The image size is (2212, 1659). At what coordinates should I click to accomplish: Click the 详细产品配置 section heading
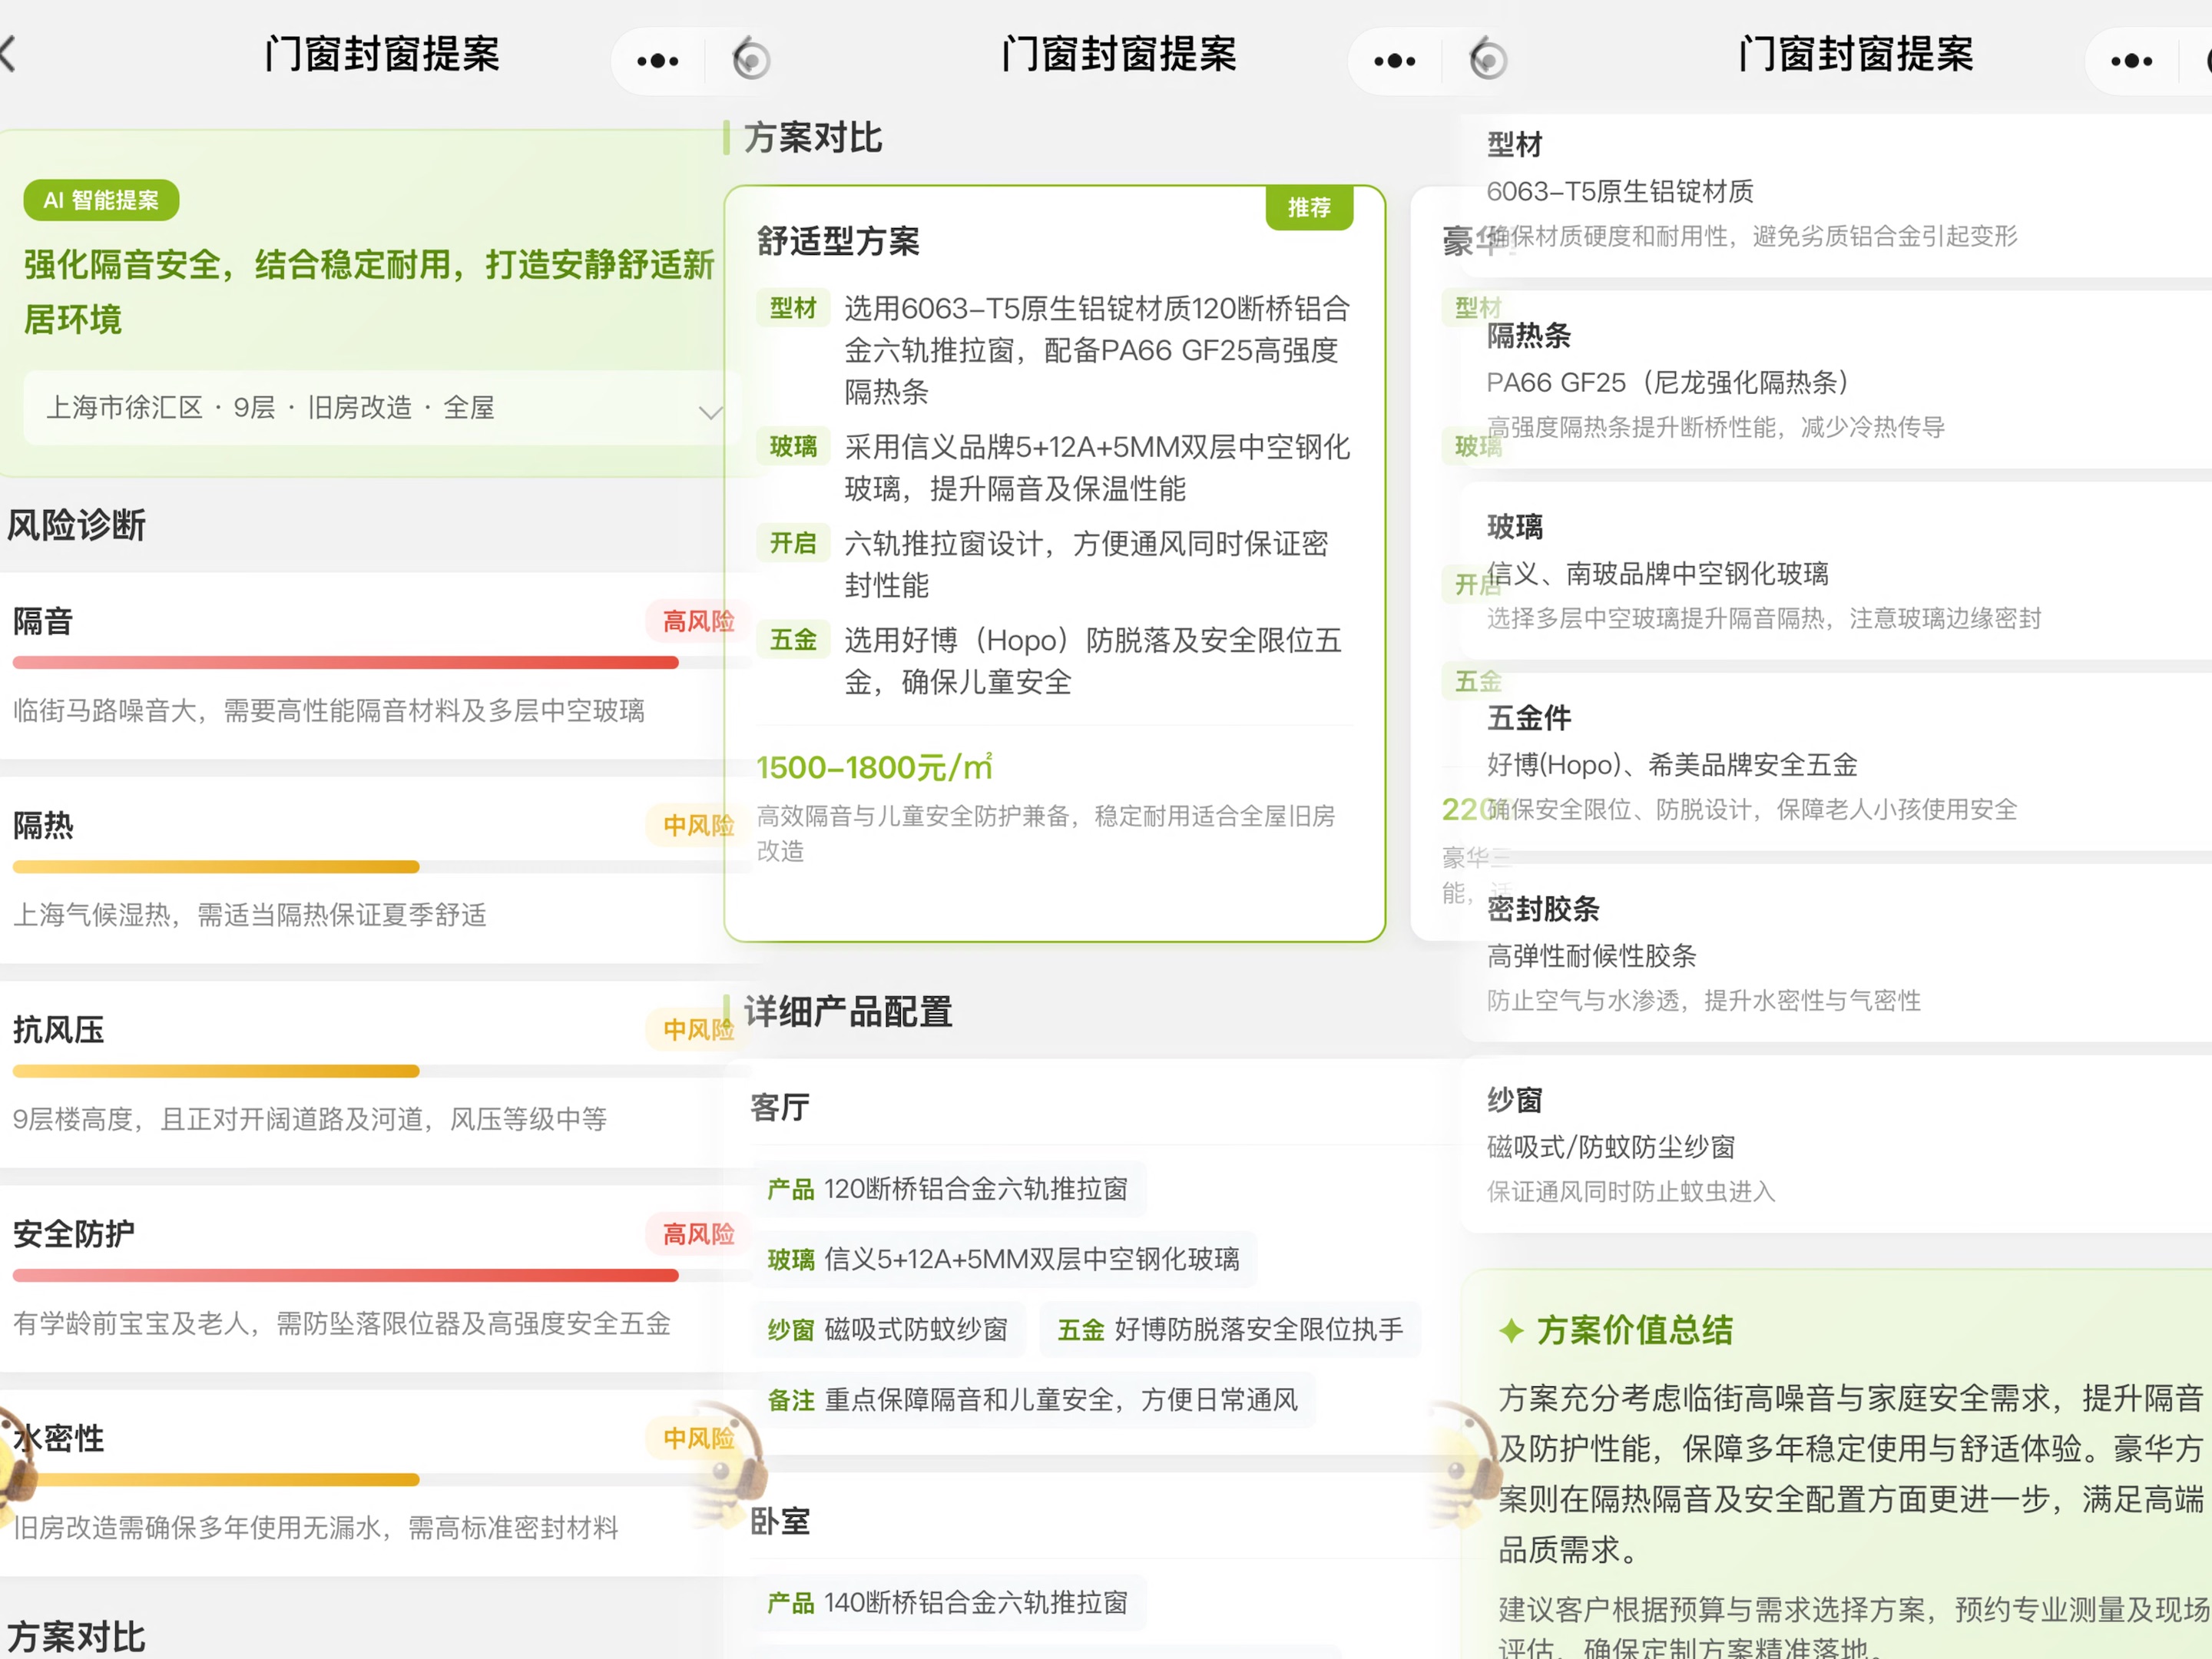pos(848,1012)
